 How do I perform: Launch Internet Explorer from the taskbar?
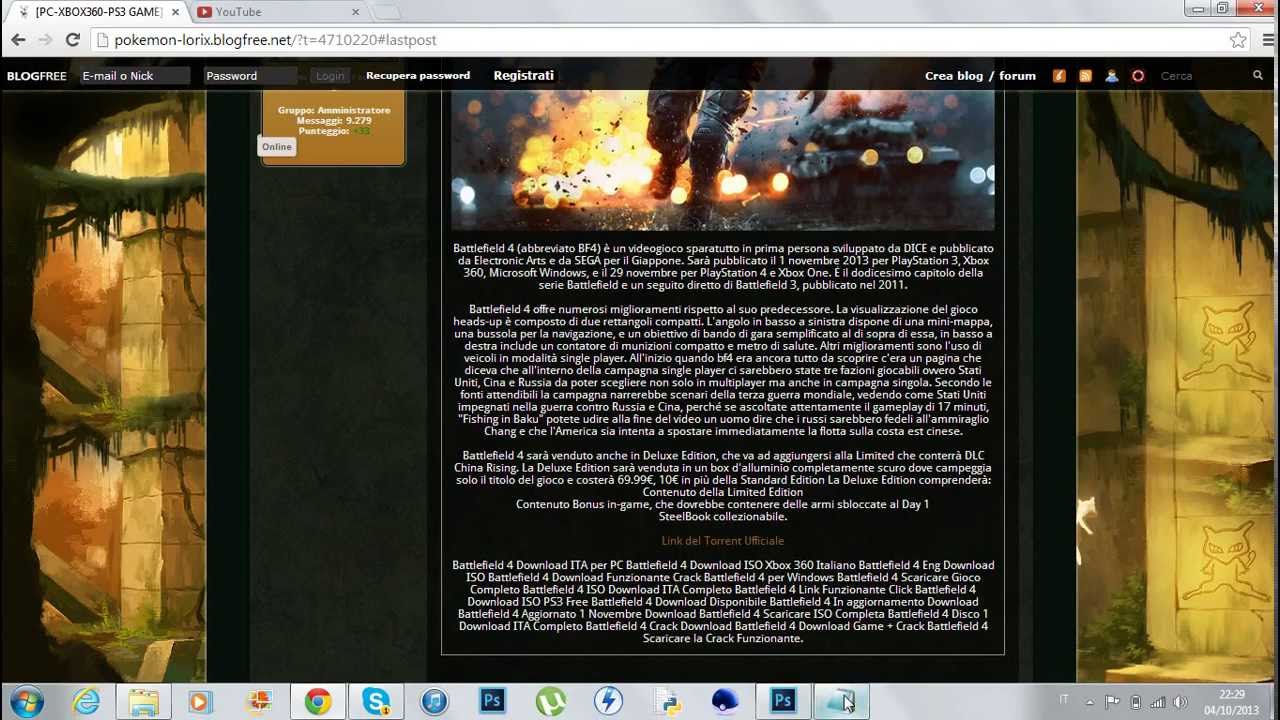click(x=87, y=701)
